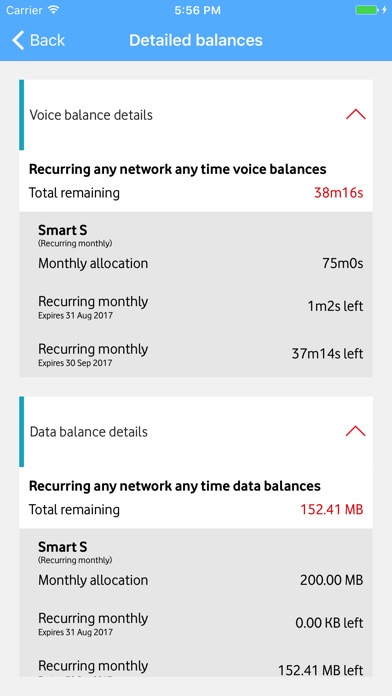The height and width of the screenshot is (696, 392).
Task: Select the voice total remaining 38m16s value
Action: coord(339,193)
